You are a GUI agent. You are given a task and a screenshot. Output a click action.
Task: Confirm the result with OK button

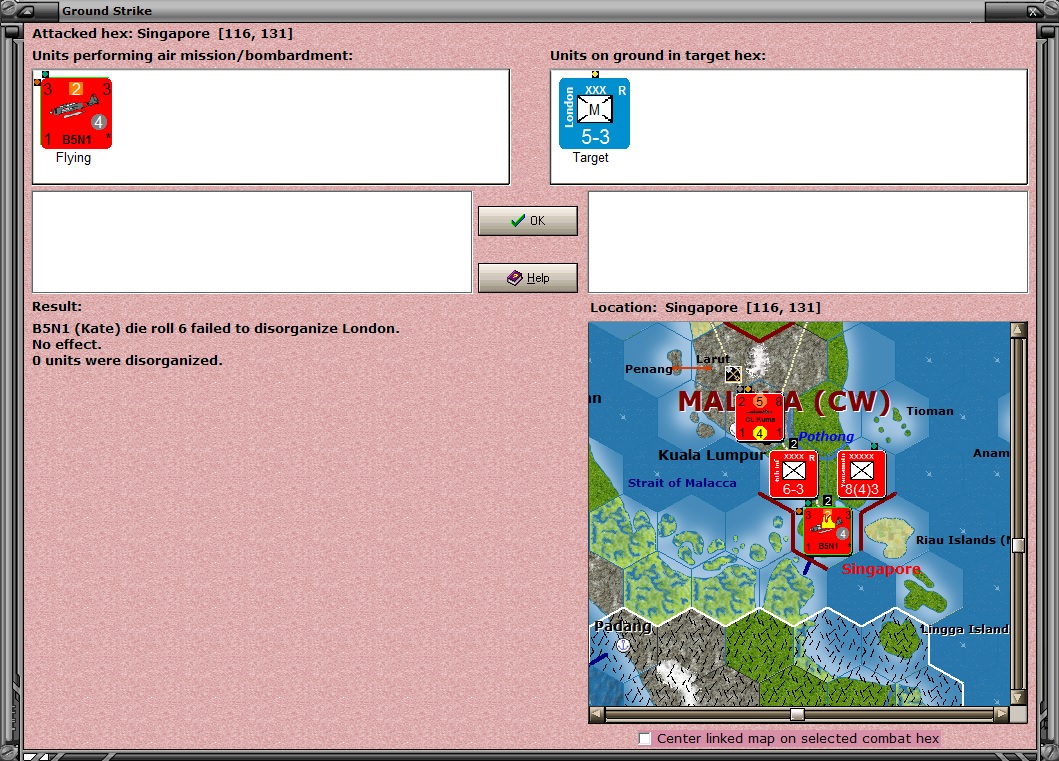[x=527, y=221]
